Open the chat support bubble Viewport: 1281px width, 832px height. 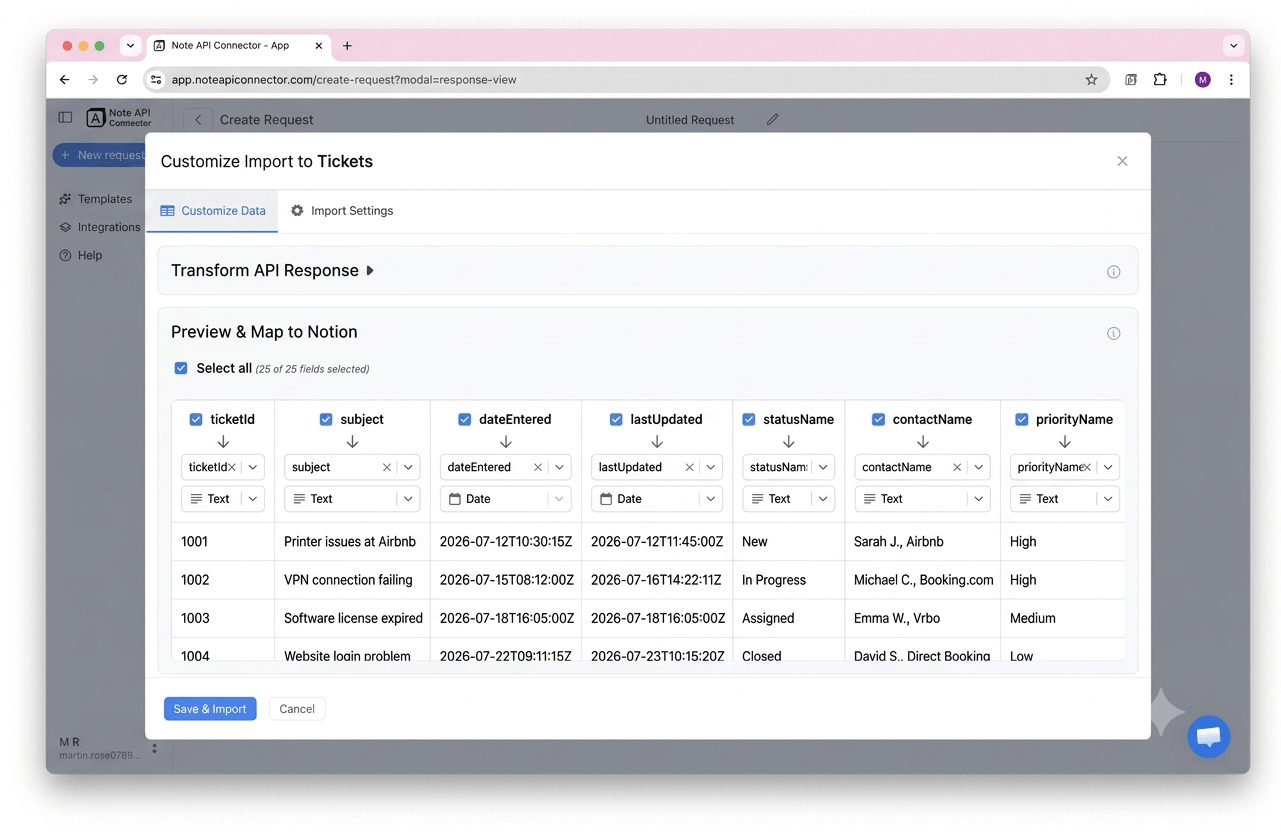click(1208, 737)
